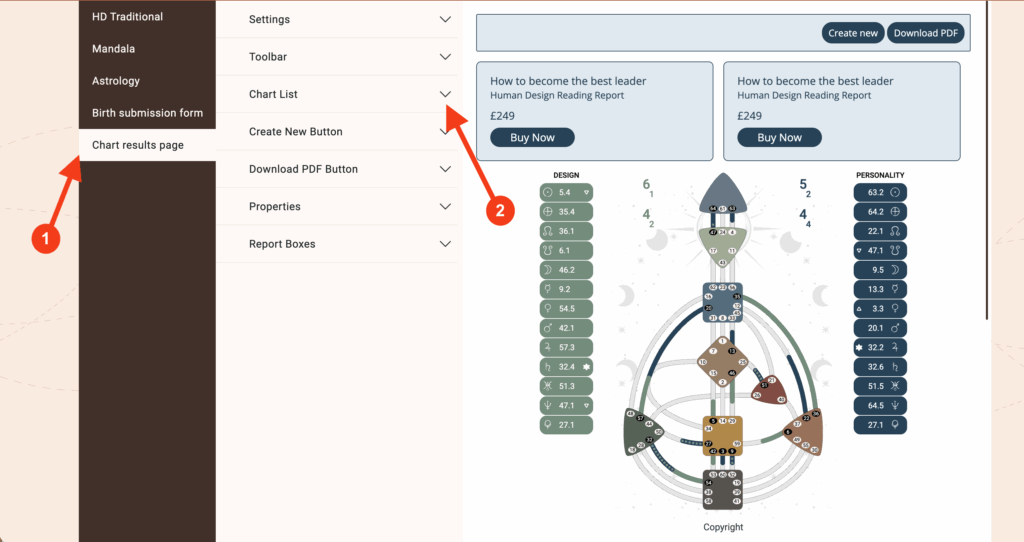Expand the Settings section
Screen dimensions: 1024x542
337,20
